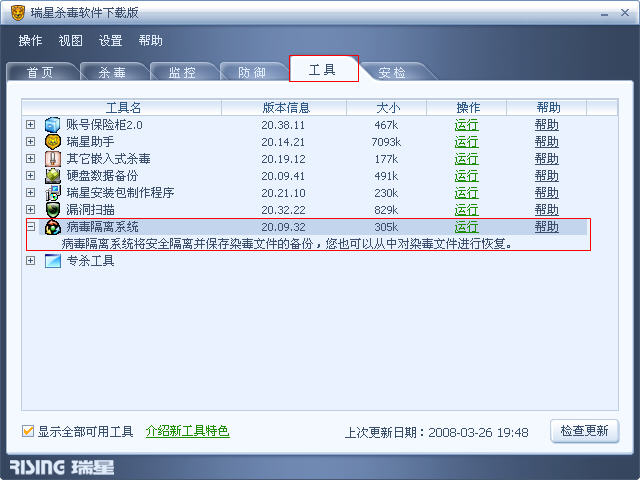Run 病毒隔离系统 via 运行 link
Image resolution: width=640 pixels, height=480 pixels.
467,227
